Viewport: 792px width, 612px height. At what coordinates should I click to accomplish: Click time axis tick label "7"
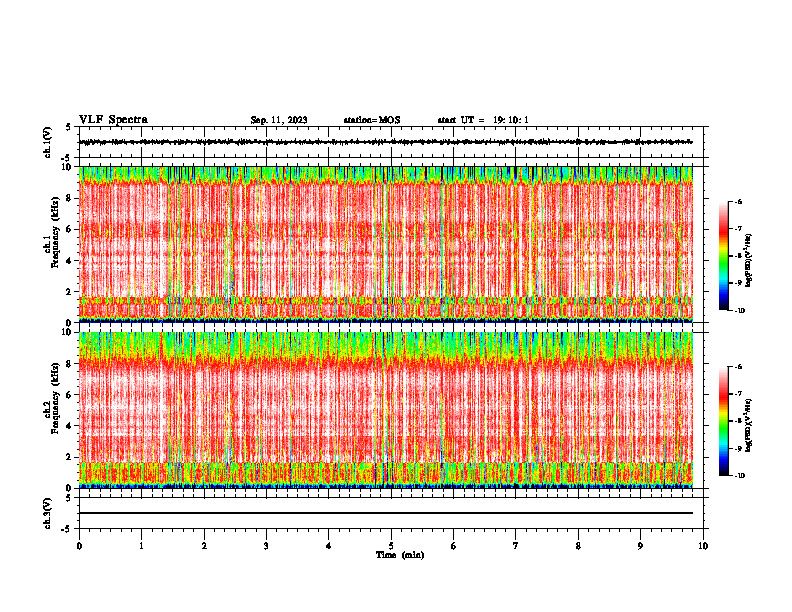516,546
